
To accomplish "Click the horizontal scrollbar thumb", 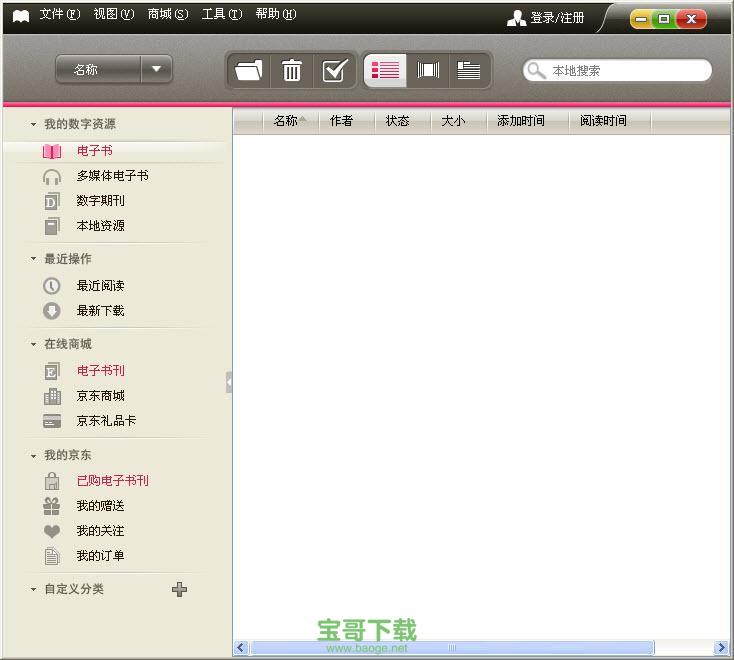I will click(452, 648).
